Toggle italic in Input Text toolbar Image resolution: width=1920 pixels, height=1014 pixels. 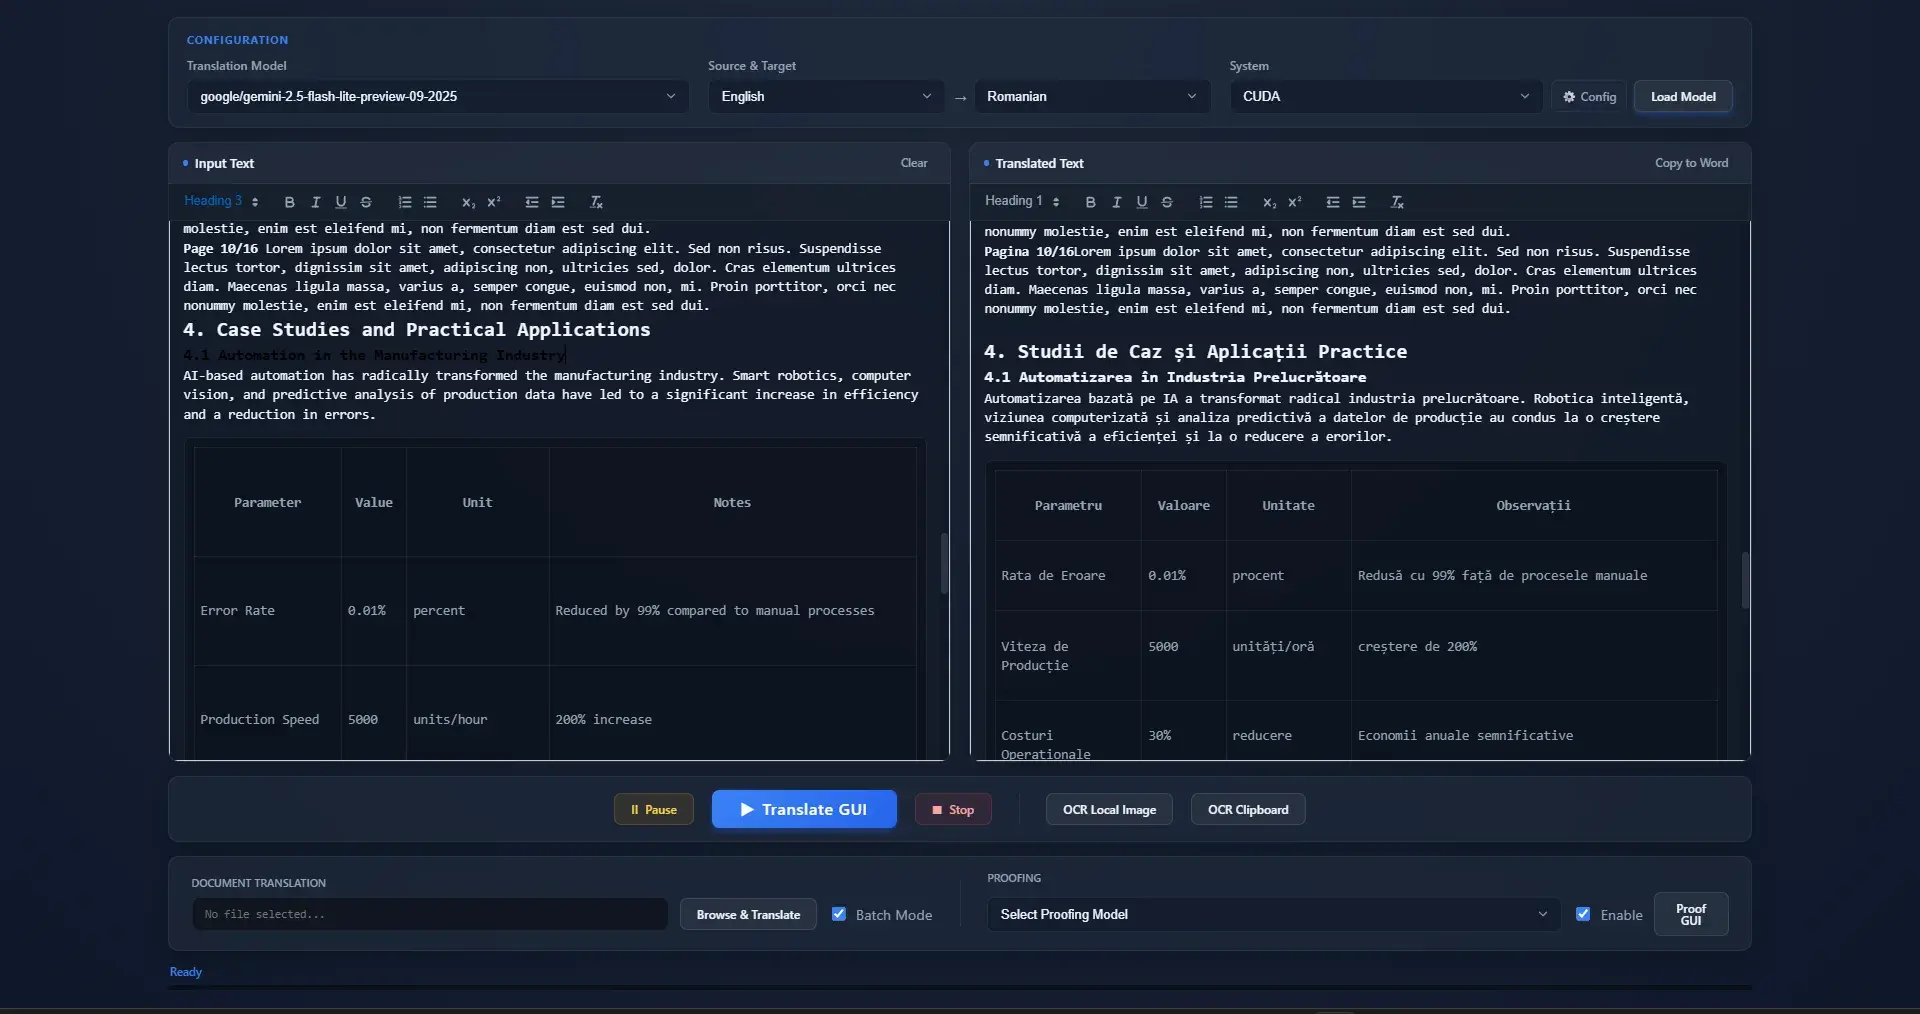pyautogui.click(x=315, y=202)
